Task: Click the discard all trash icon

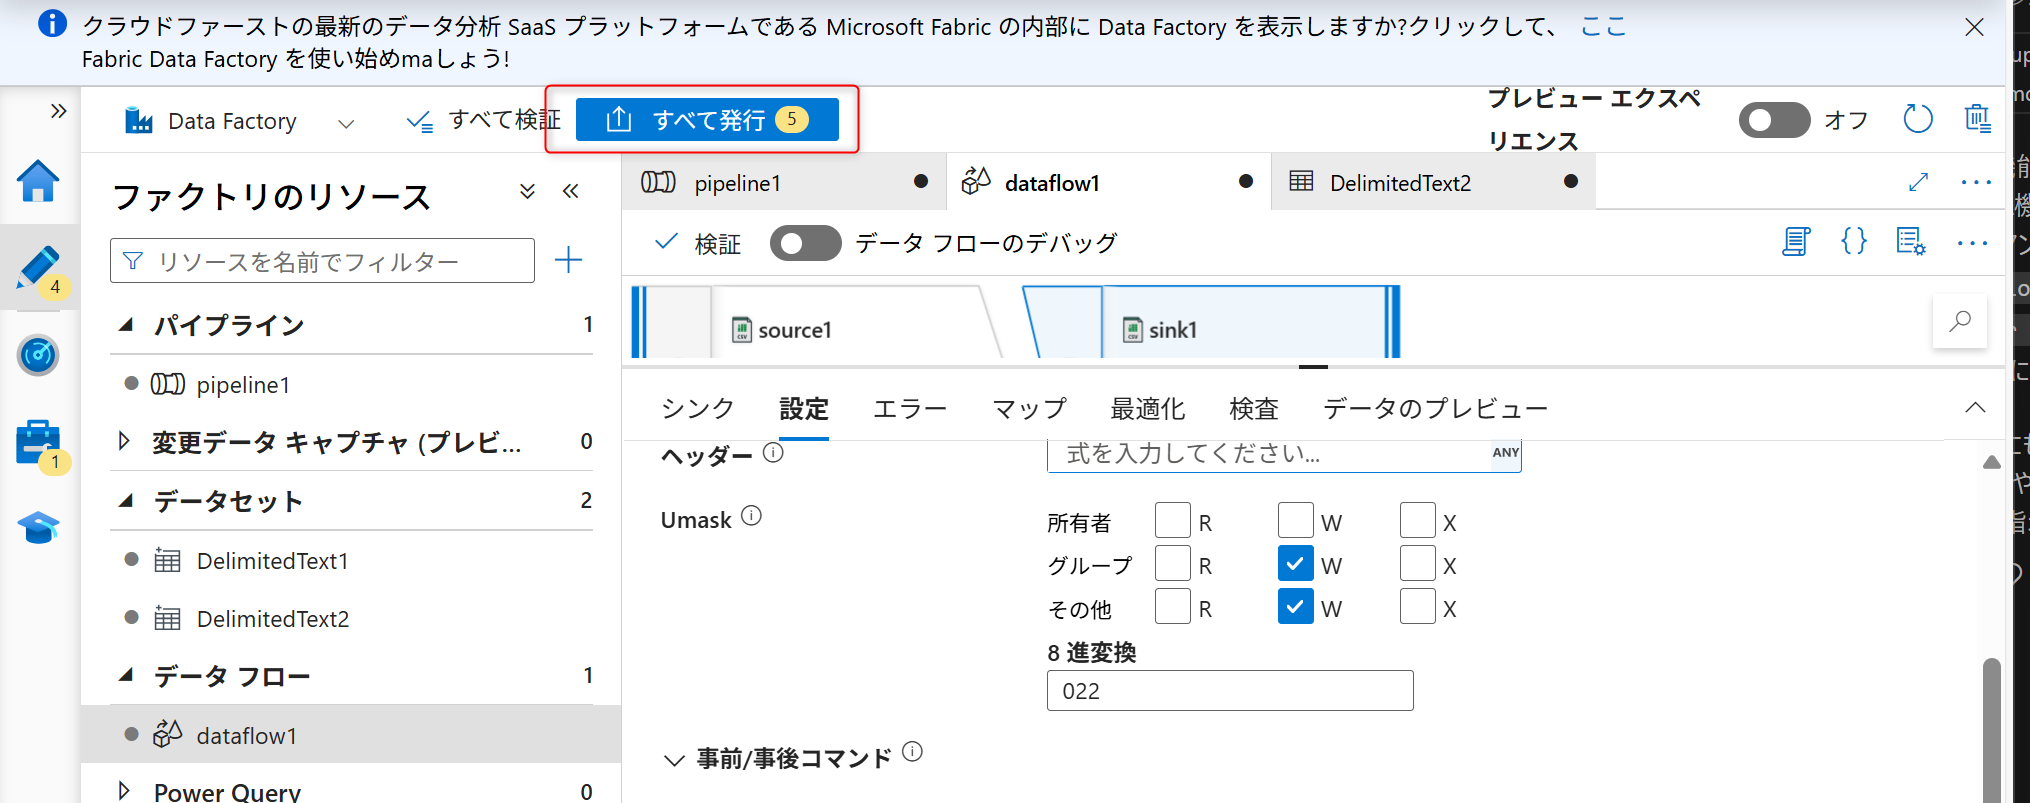Action: pyautogui.click(x=1977, y=119)
